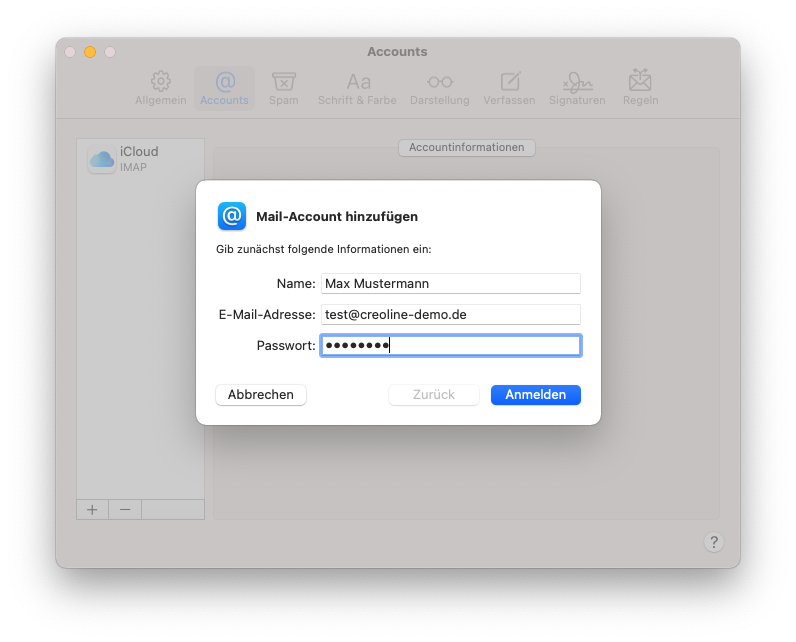Sign in with the Anmelden button
The height and width of the screenshot is (642, 796).
(x=536, y=395)
